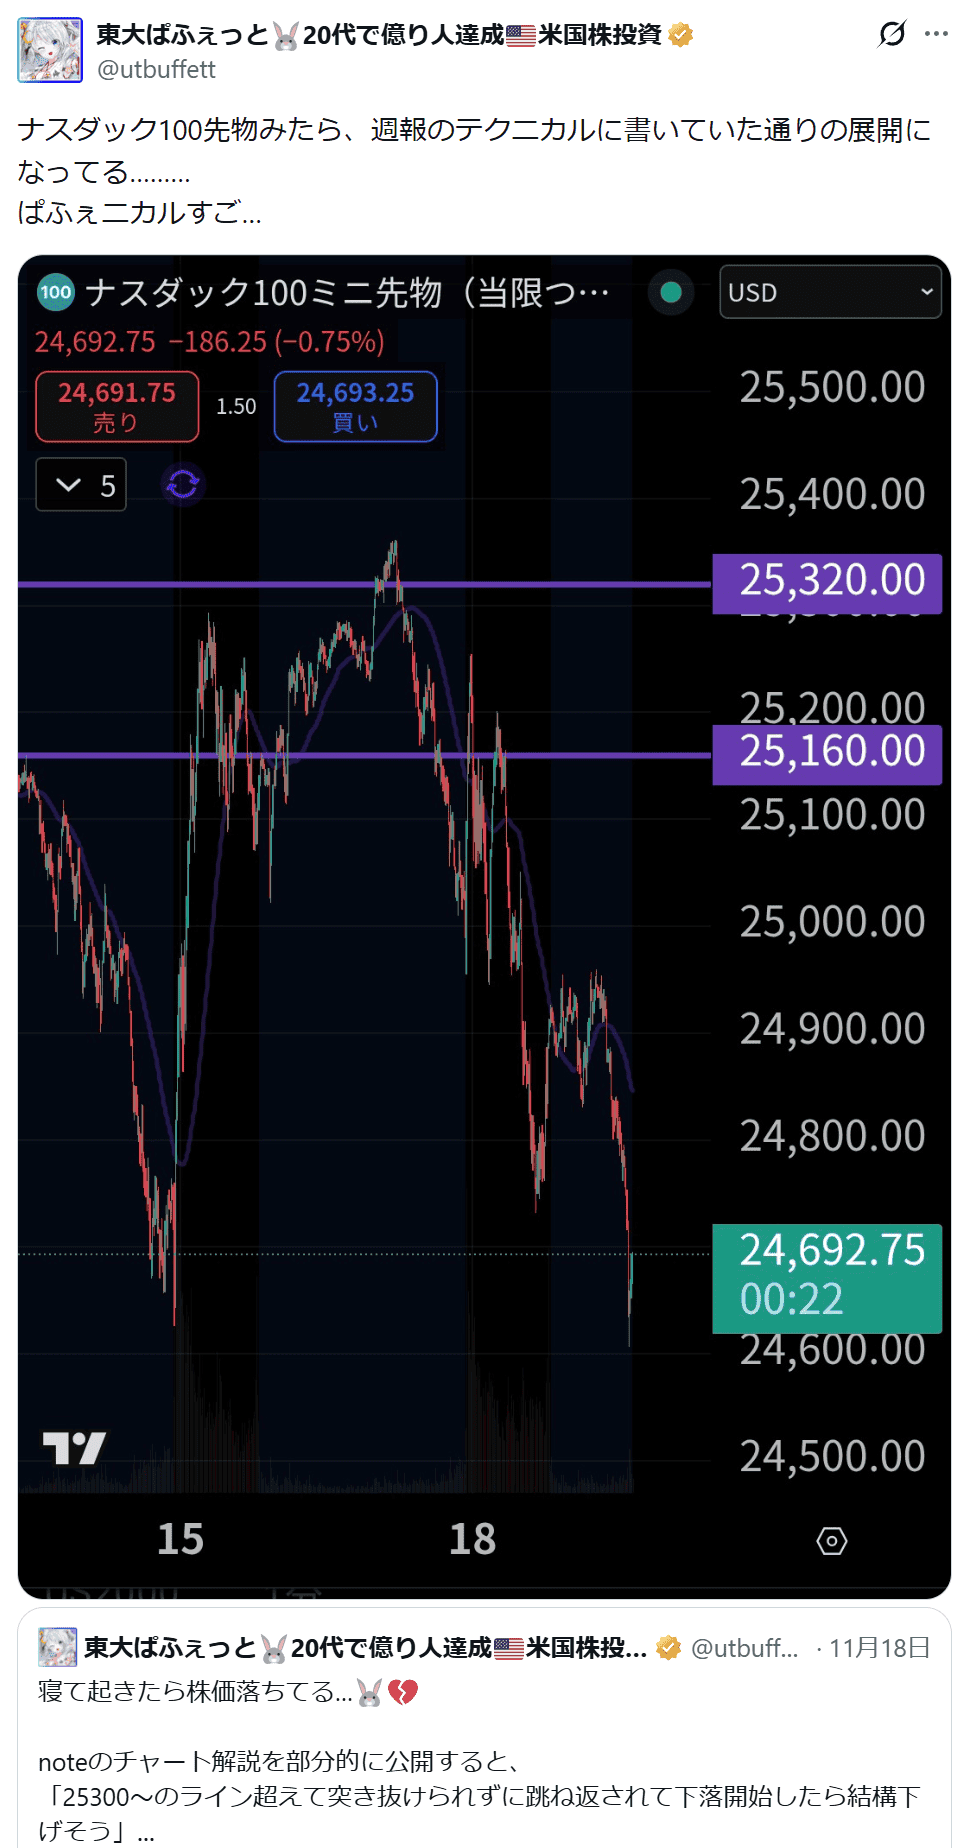Click the quoted tweet's small avatar
Screen dimensions: 960x1848
[57, 1647]
